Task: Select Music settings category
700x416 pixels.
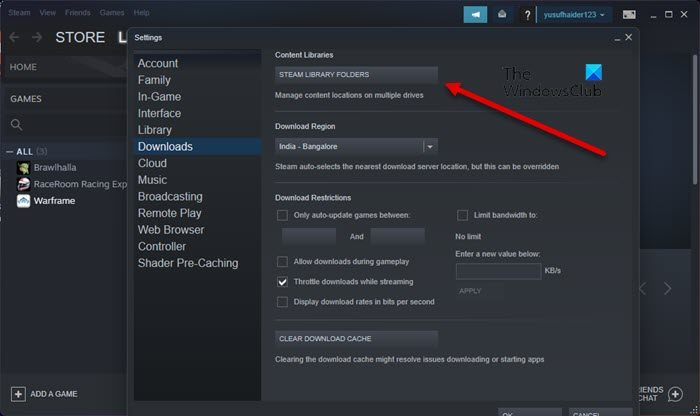Action: coord(197,180)
